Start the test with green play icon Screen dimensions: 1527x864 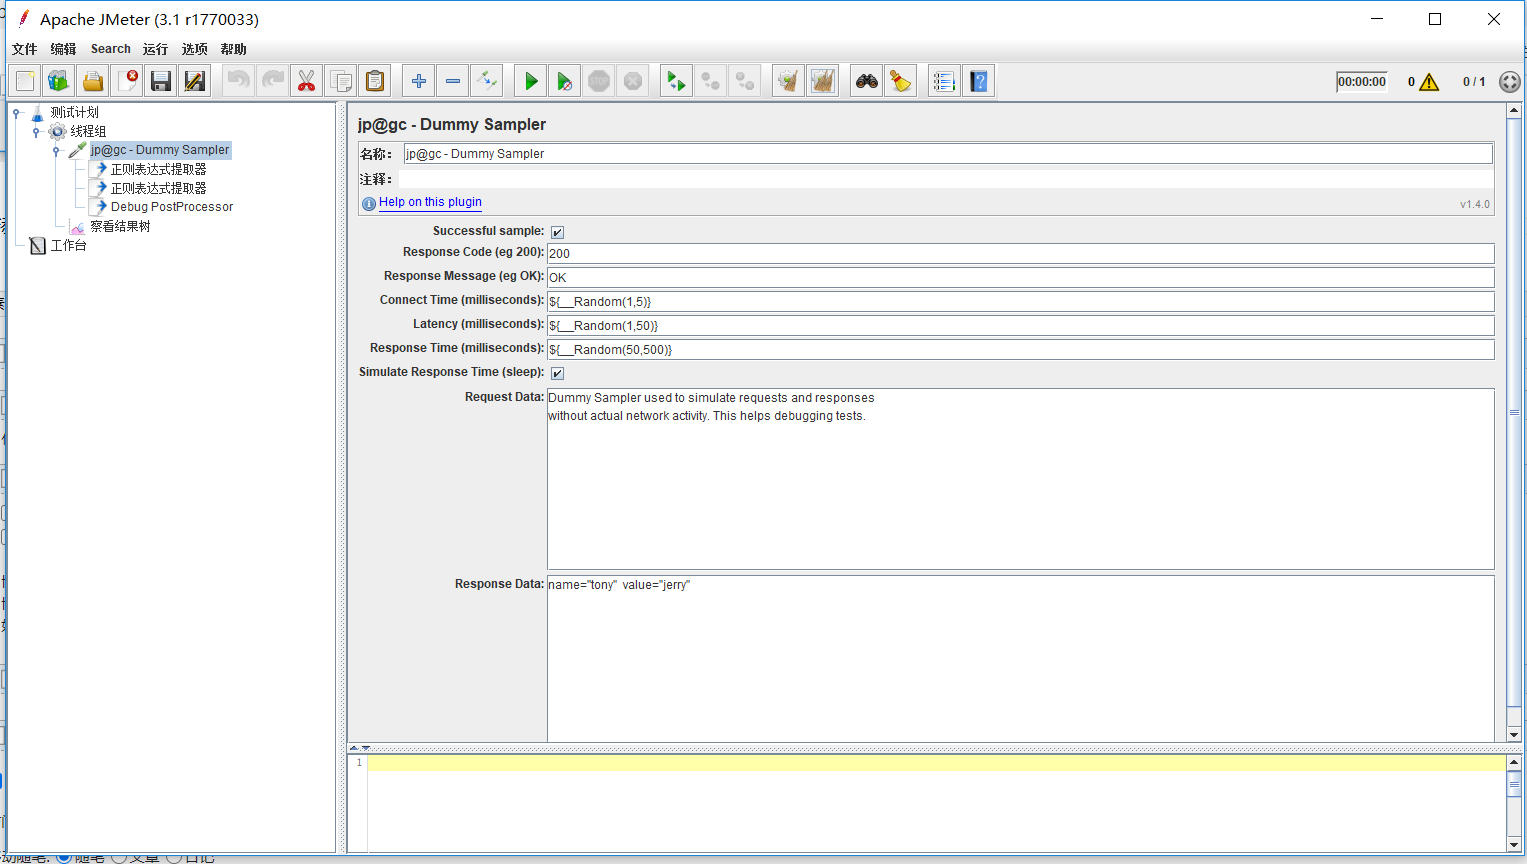531,81
